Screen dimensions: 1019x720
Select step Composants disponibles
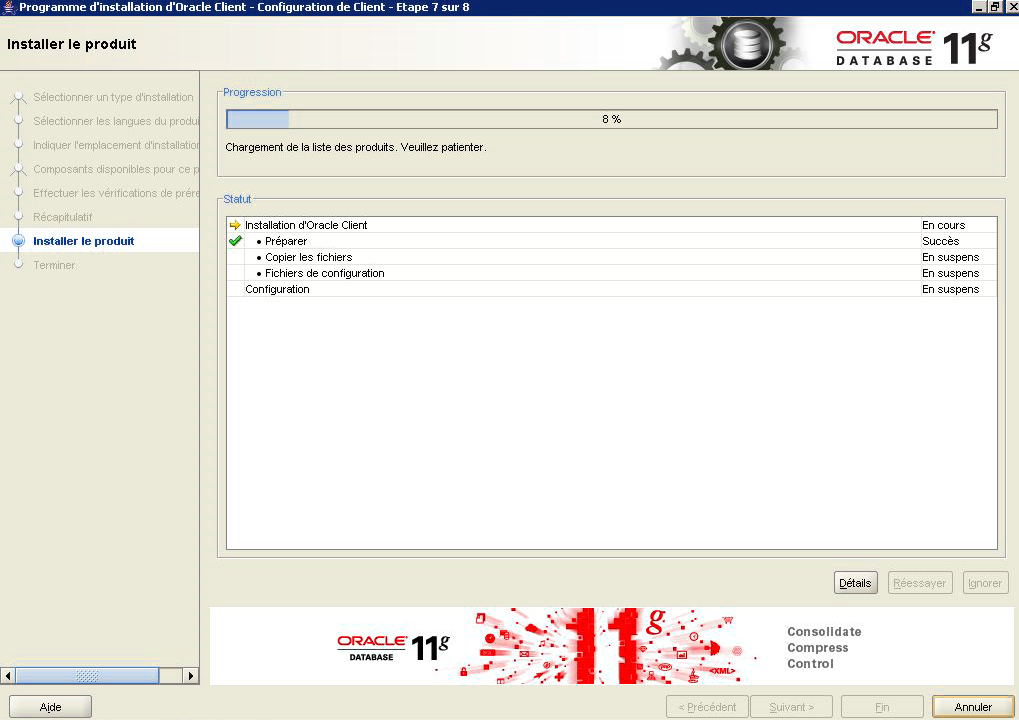(x=116, y=169)
